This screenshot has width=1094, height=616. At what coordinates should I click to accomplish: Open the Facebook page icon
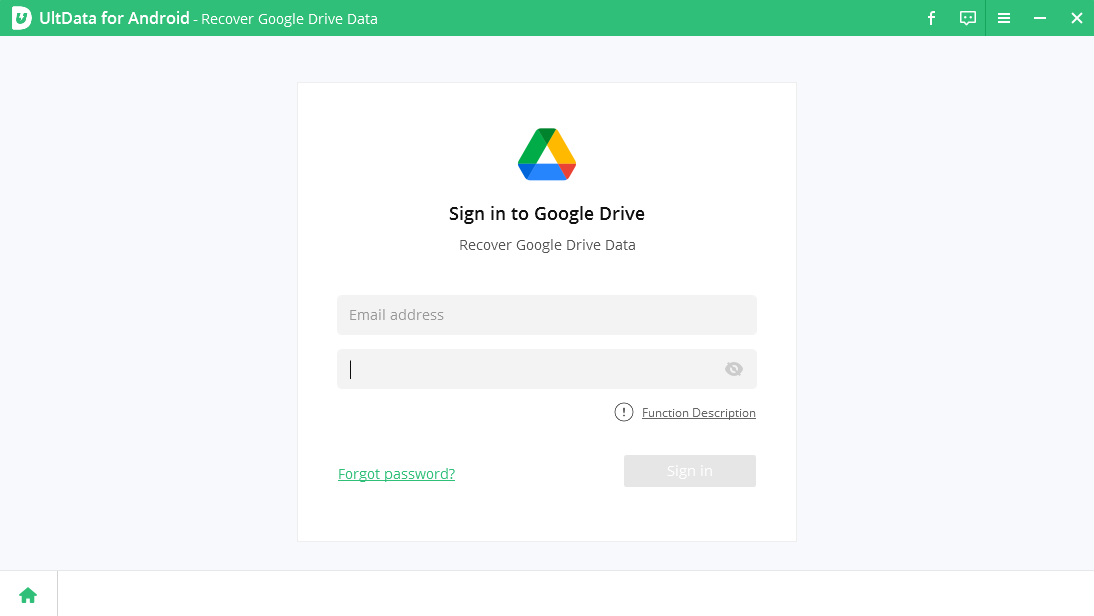coord(931,18)
